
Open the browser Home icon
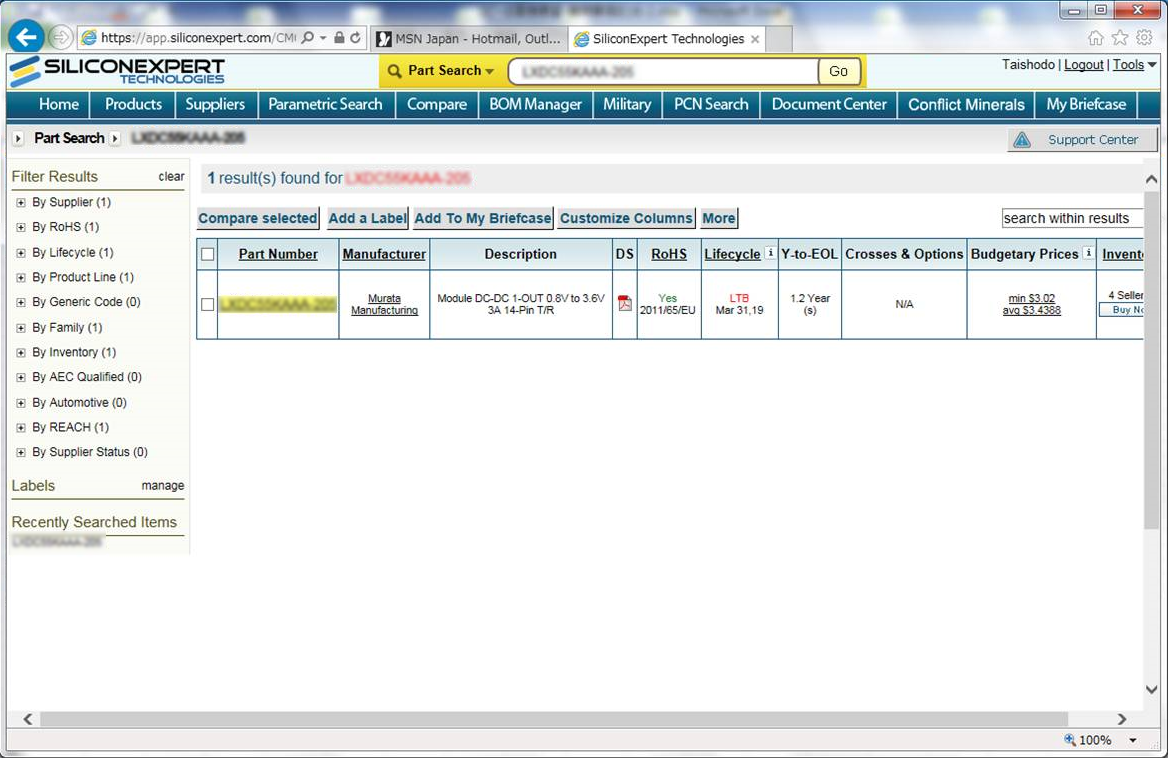[x=1096, y=38]
